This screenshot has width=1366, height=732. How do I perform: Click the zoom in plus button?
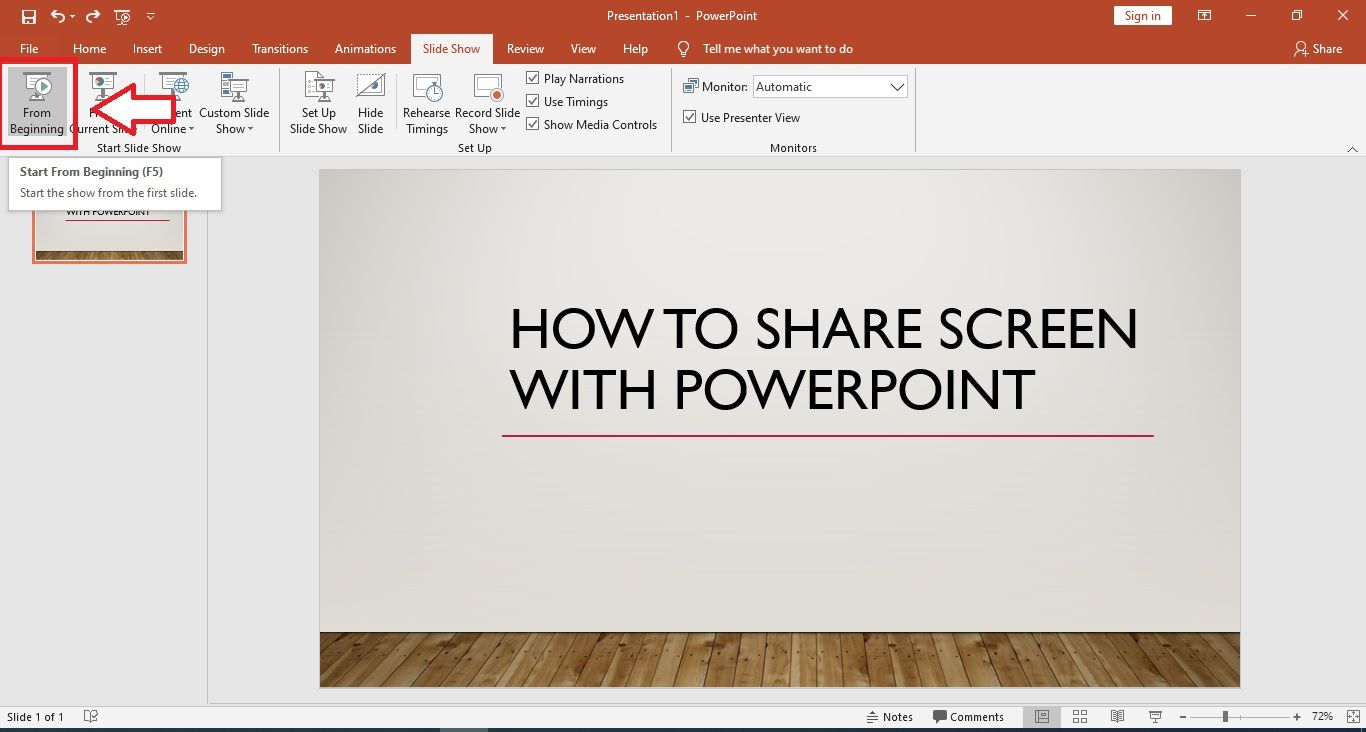(x=1297, y=716)
